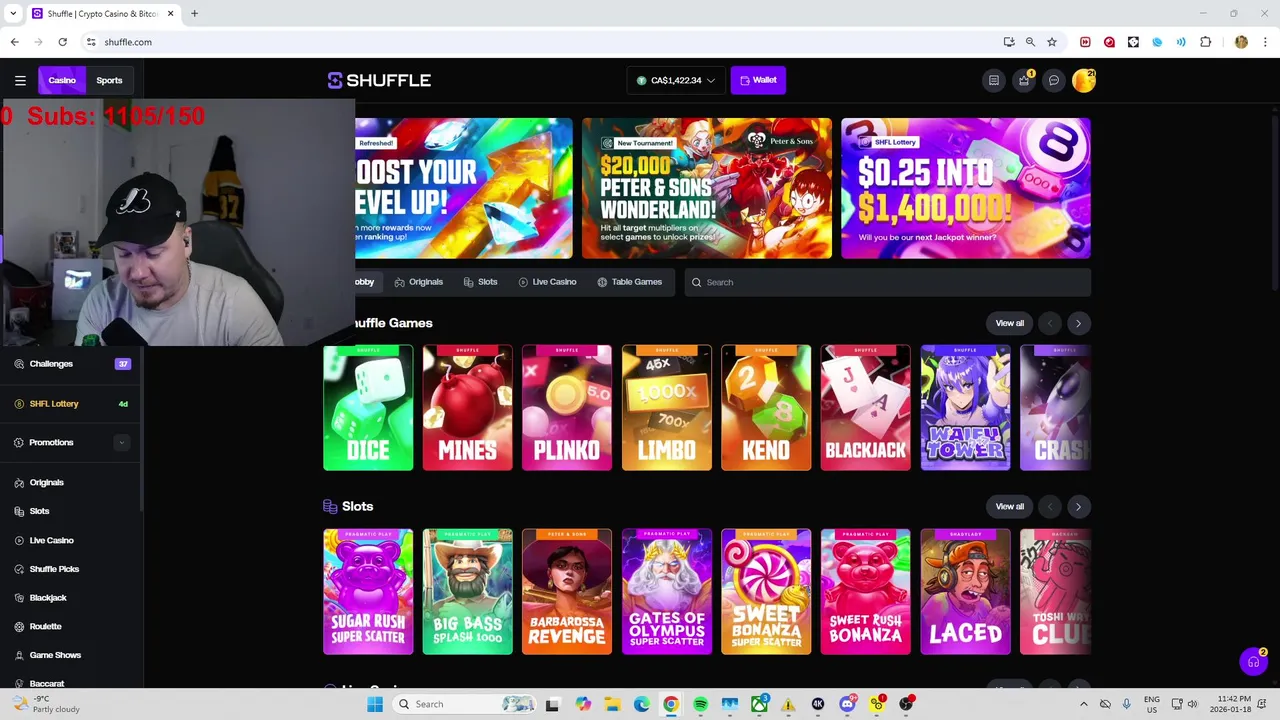Select the Table Games lobby tab
Screen dimensions: 1280x720
[x=630, y=282]
